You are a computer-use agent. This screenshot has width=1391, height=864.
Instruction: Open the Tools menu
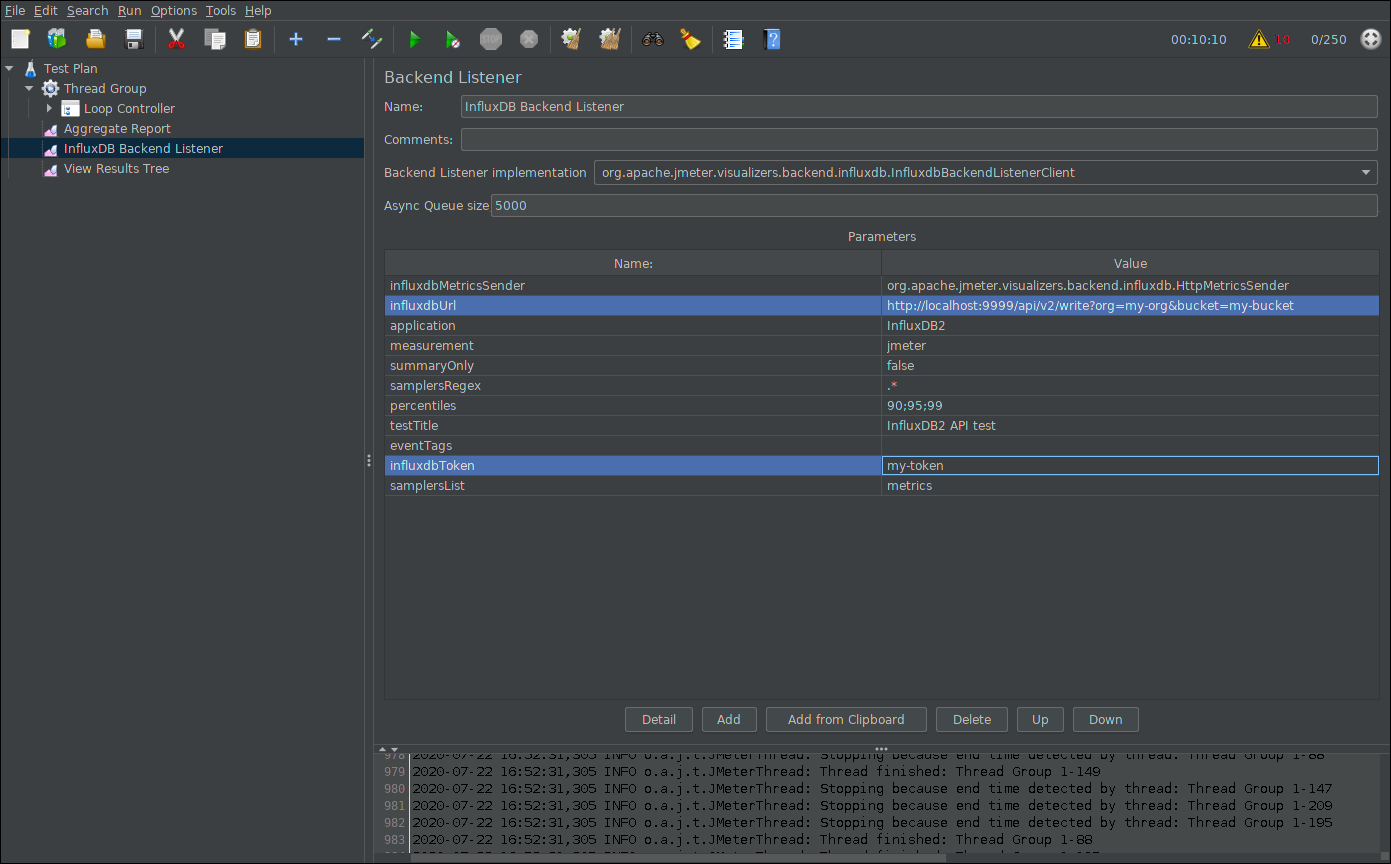[221, 10]
